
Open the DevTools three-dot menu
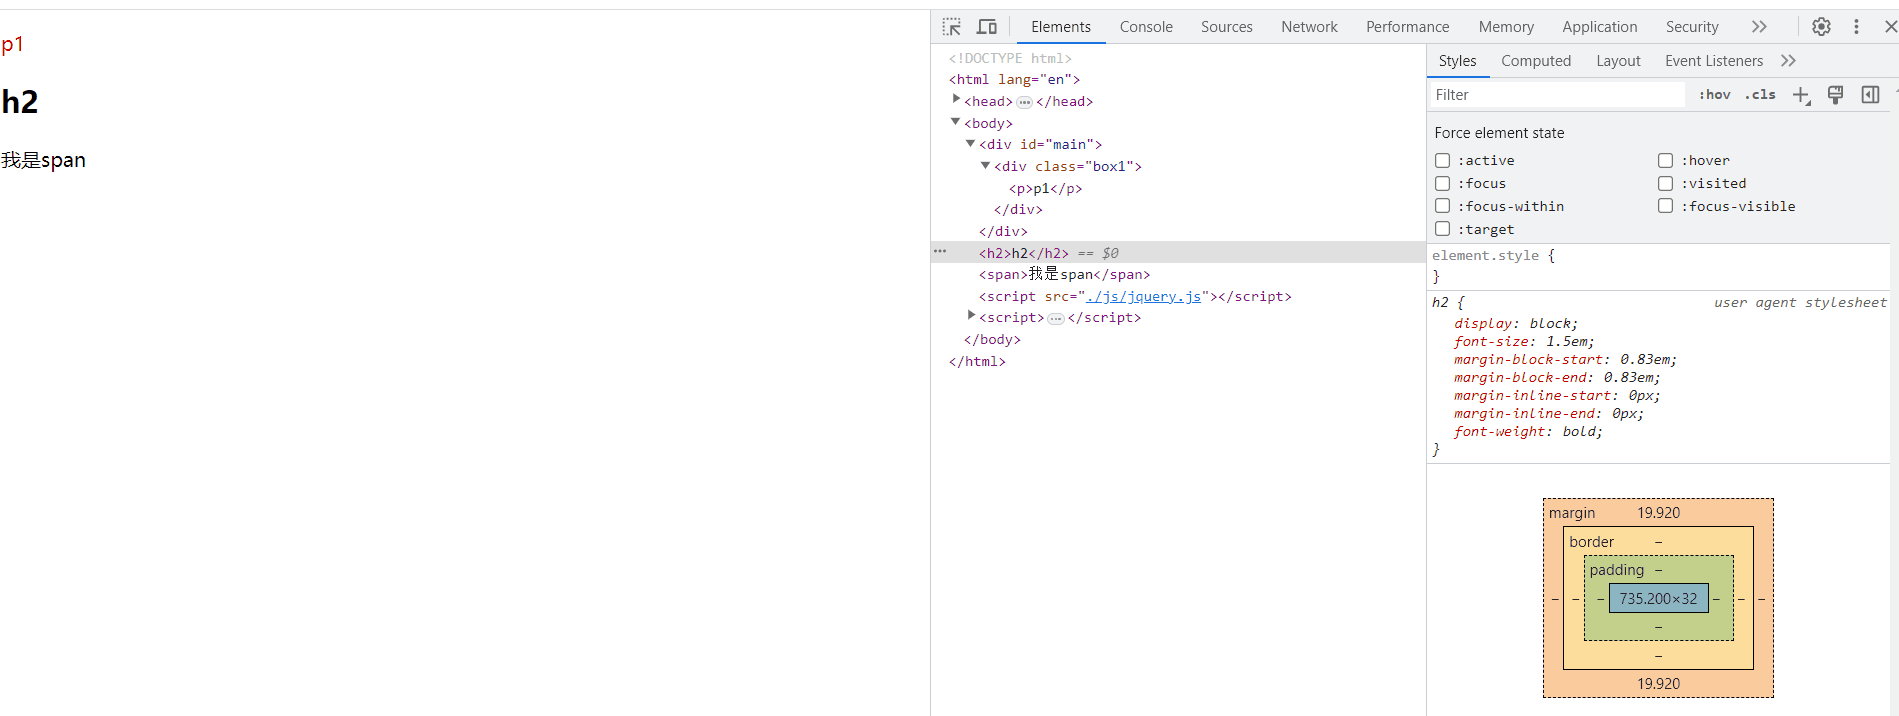pyautogui.click(x=1857, y=27)
